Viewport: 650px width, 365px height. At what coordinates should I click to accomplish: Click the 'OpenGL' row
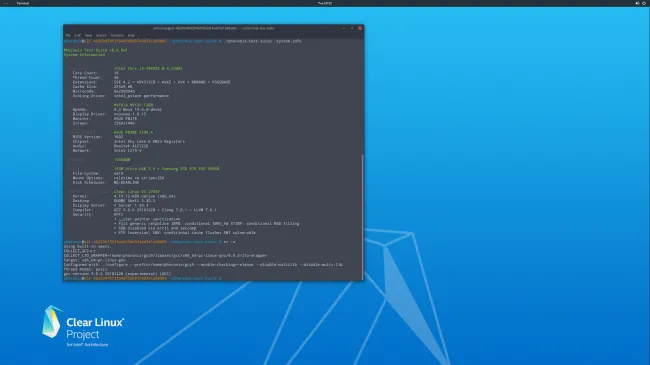(x=117, y=110)
